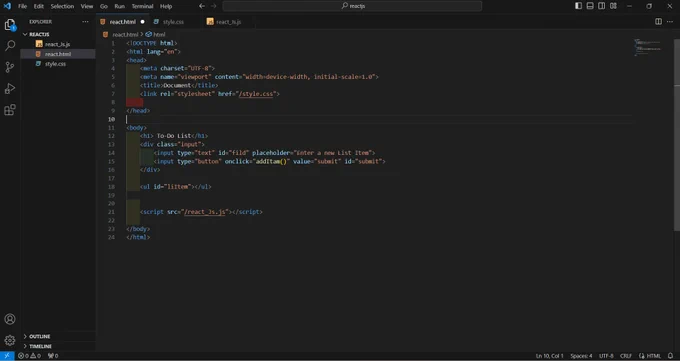This screenshot has width=680, height=361.
Task: Toggle Primary Side Bar visibility
Action: [579, 6]
